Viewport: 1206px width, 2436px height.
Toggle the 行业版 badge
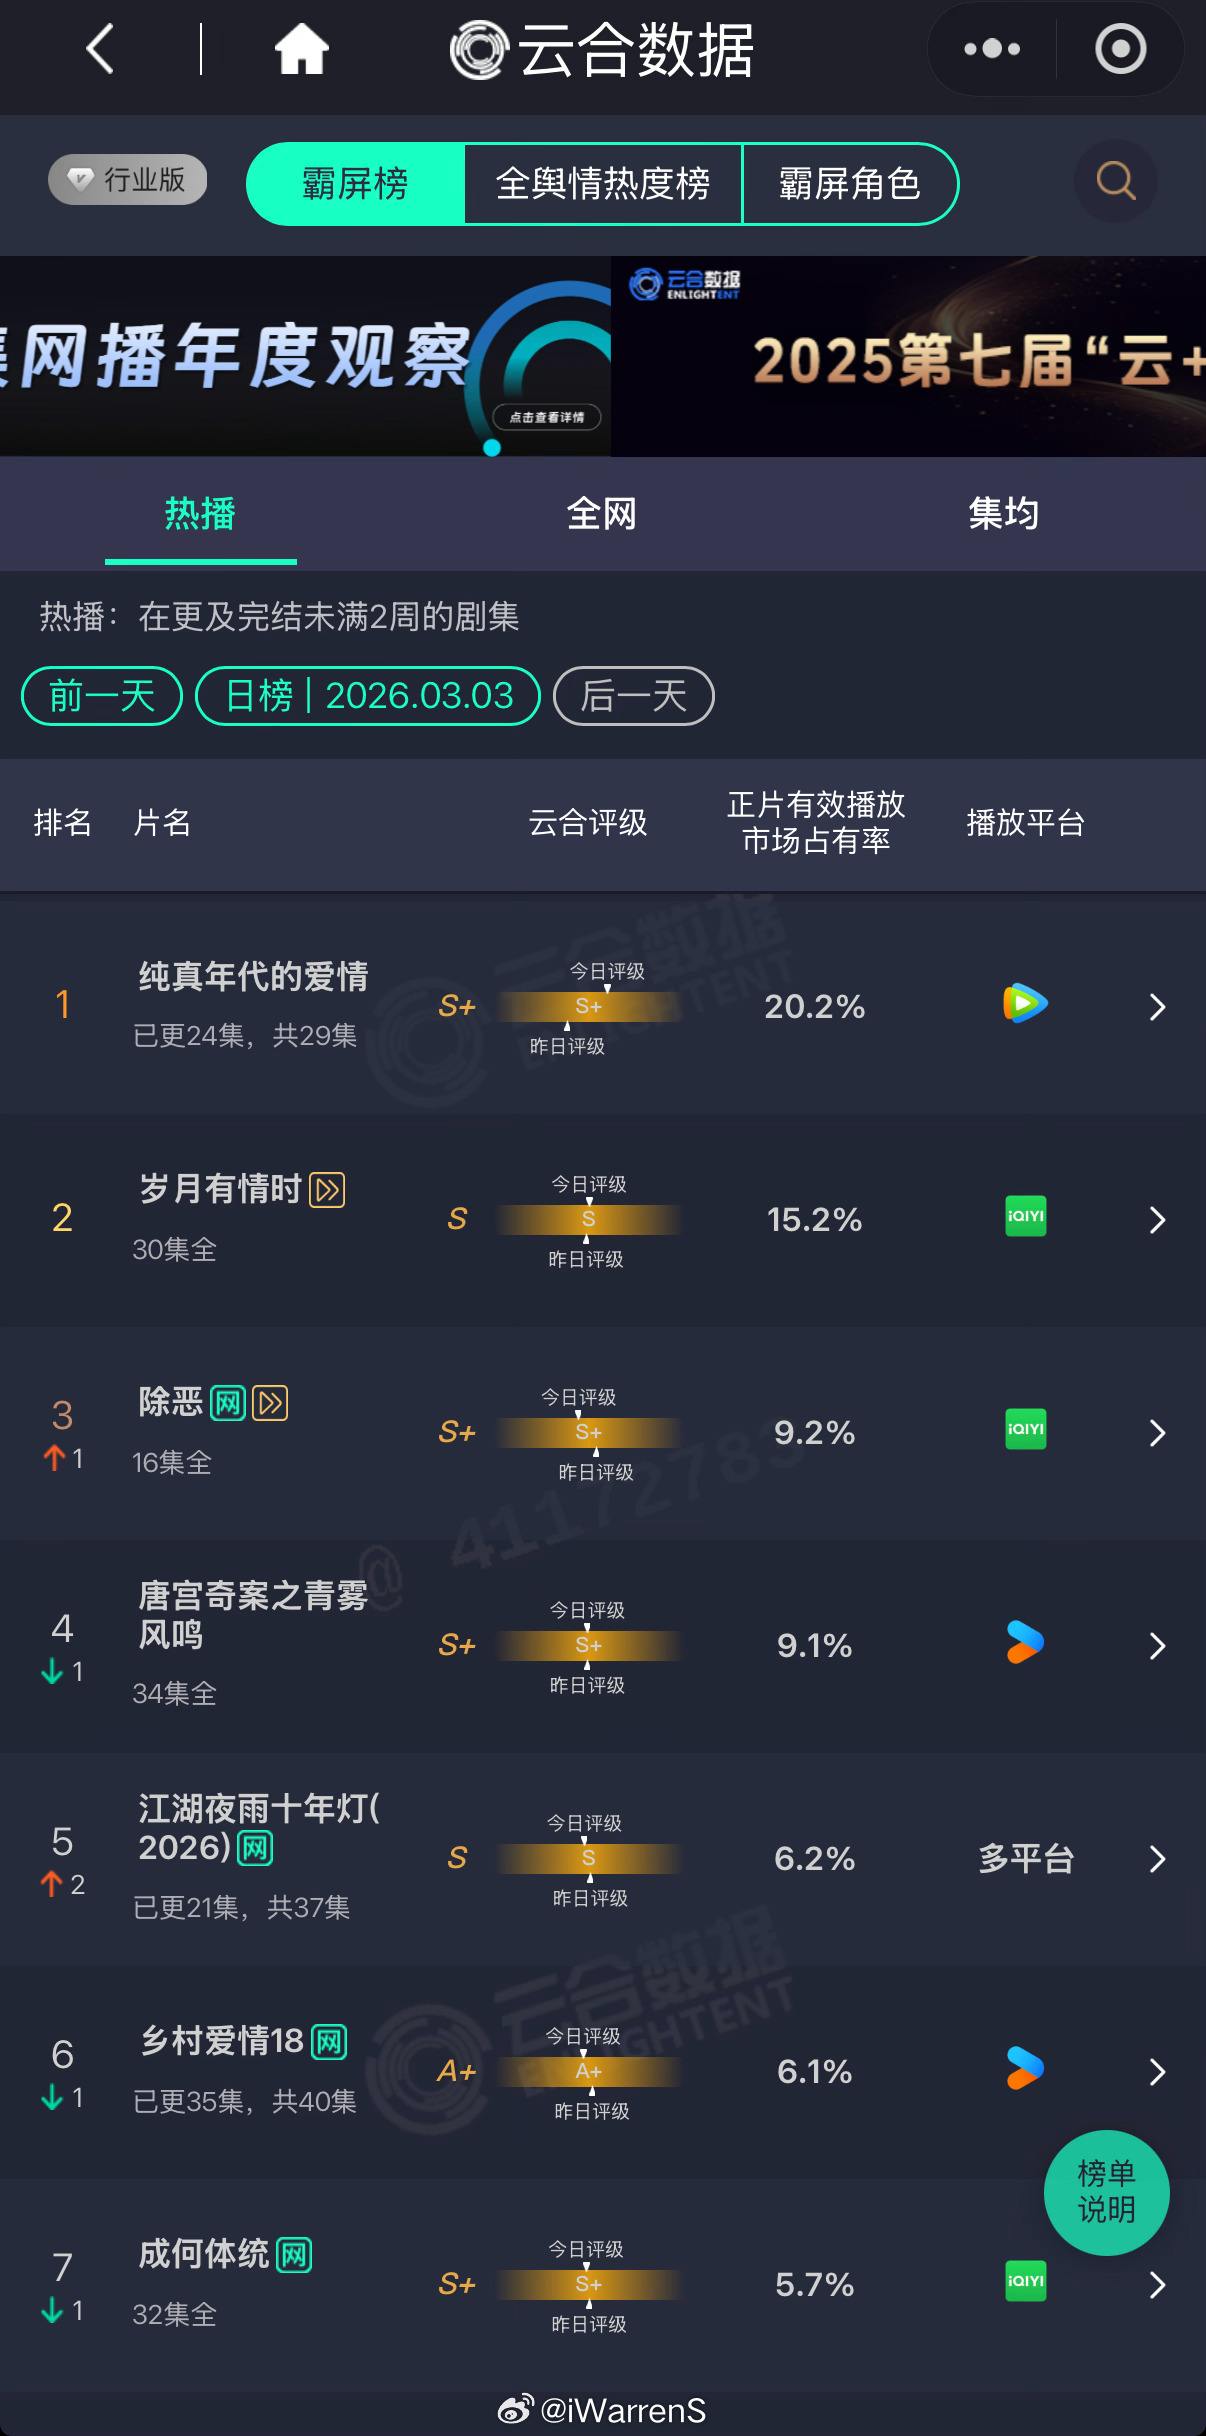point(126,178)
